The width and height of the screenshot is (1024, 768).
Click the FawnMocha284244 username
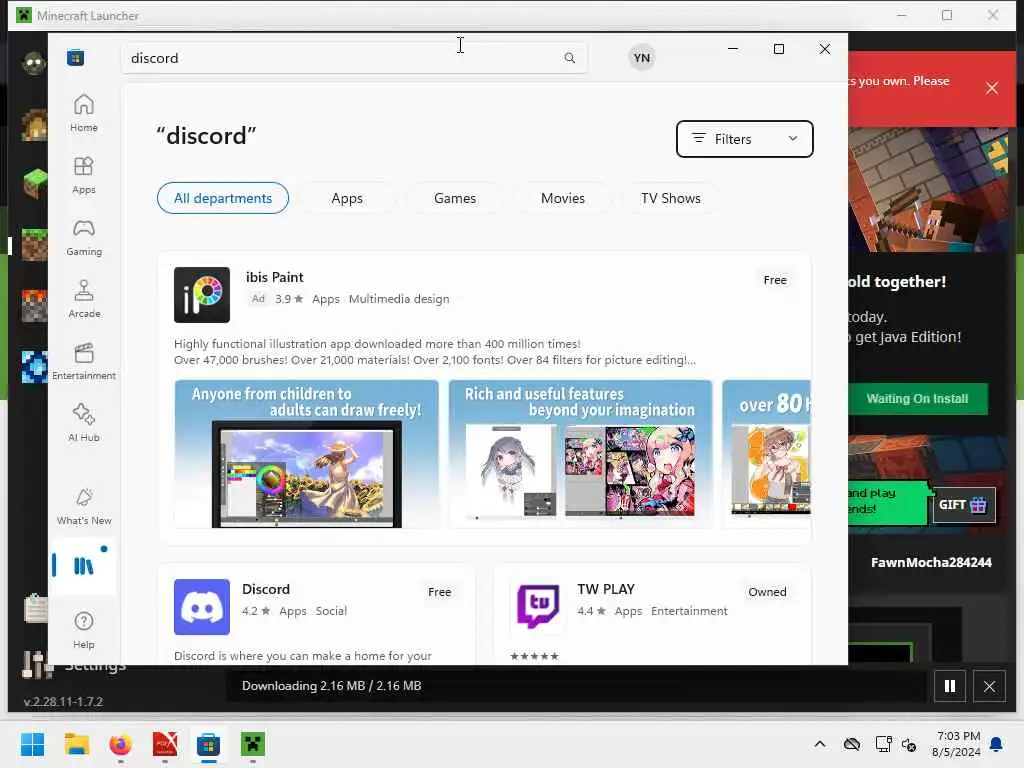(931, 562)
